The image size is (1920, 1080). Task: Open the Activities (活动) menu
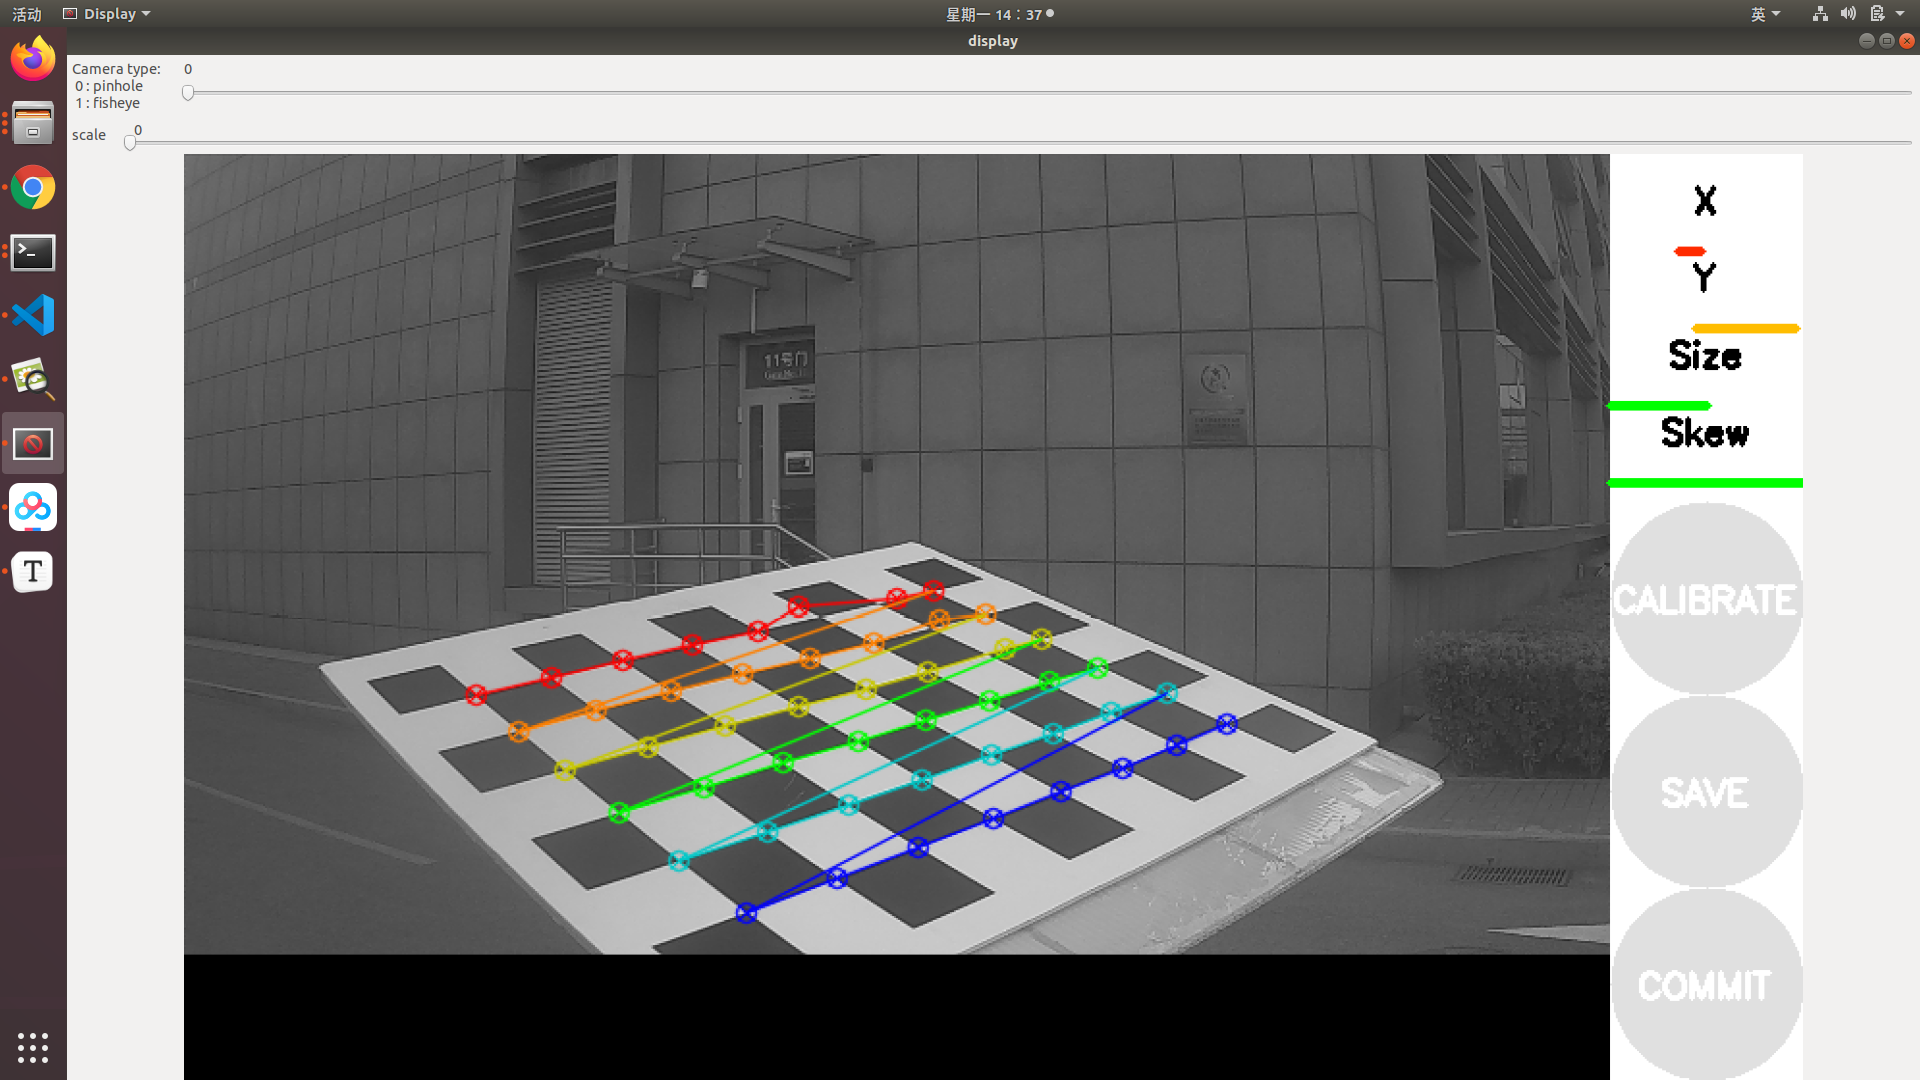click(x=26, y=13)
